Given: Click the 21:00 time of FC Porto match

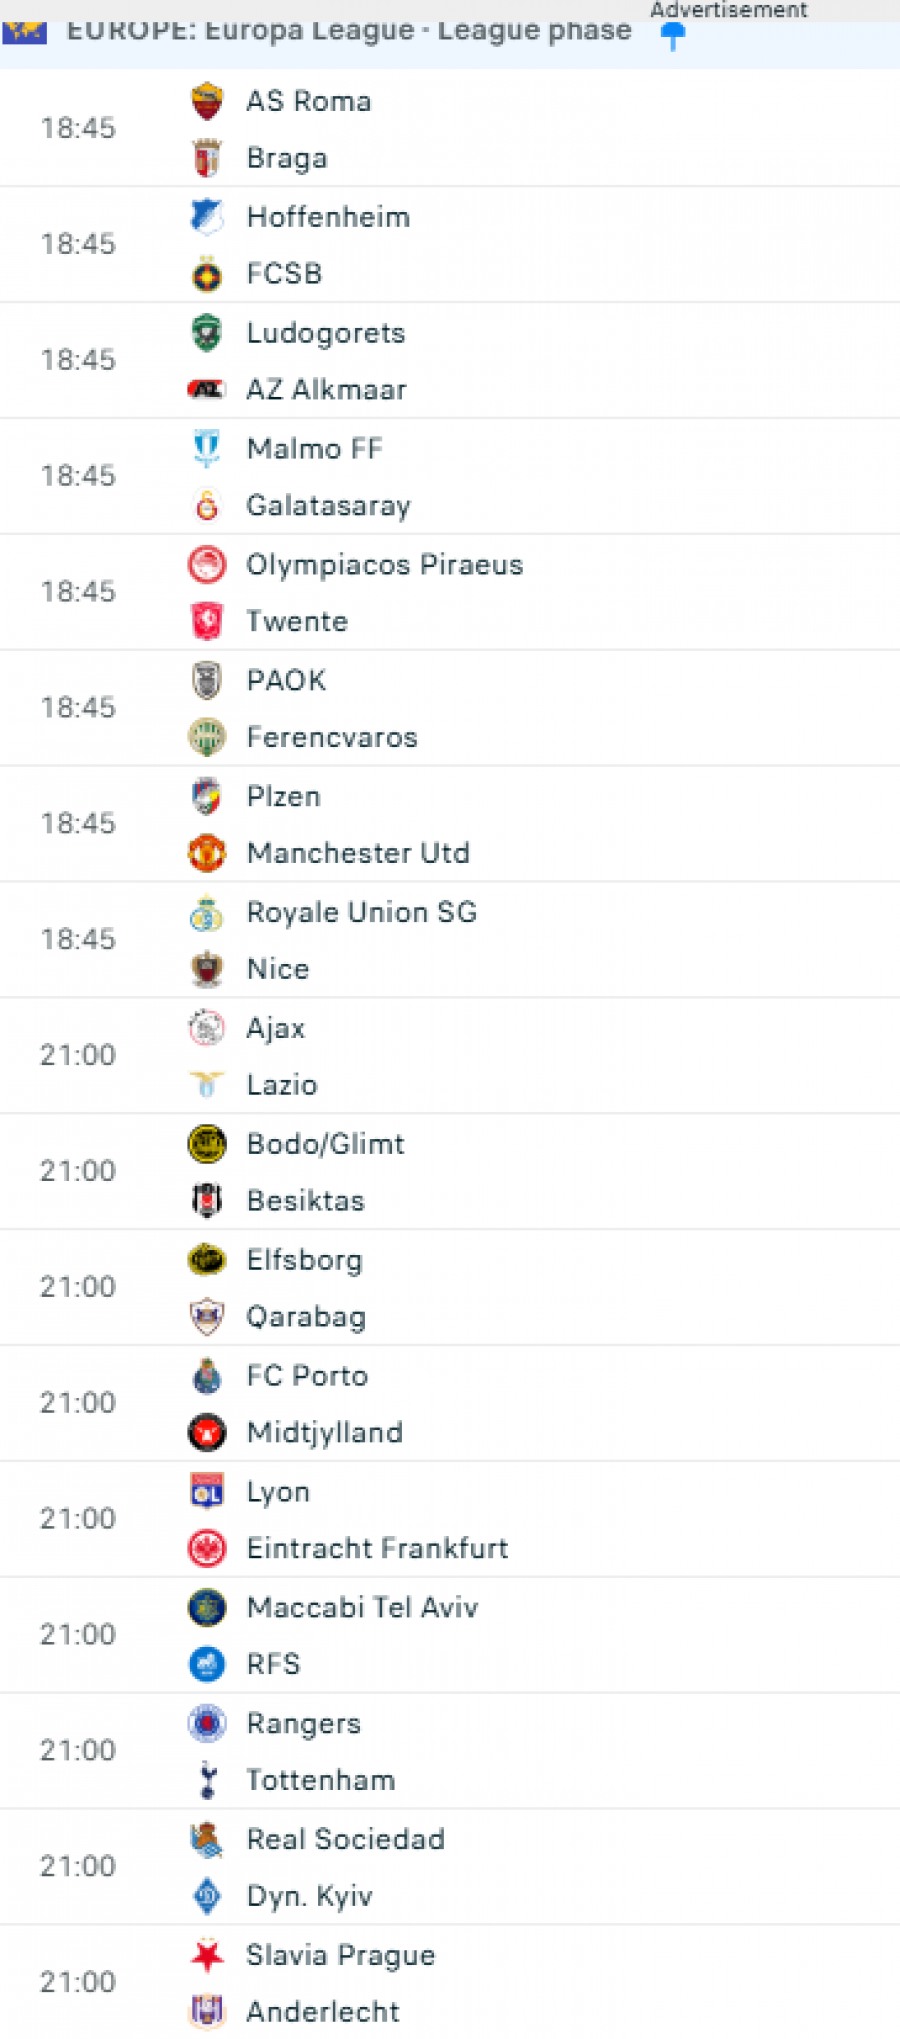Looking at the screenshot, I should pyautogui.click(x=78, y=1403).
